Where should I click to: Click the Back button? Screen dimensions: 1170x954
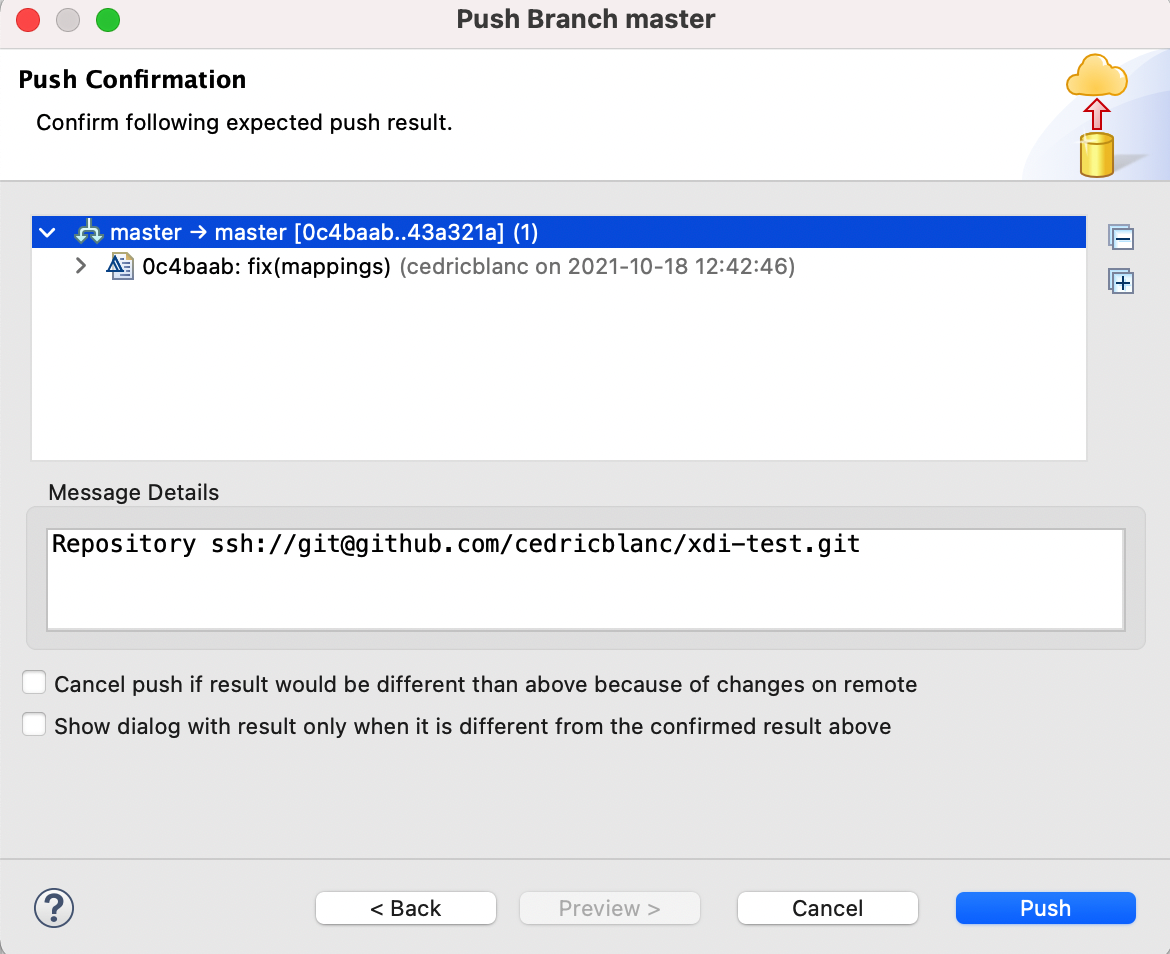pos(406,908)
